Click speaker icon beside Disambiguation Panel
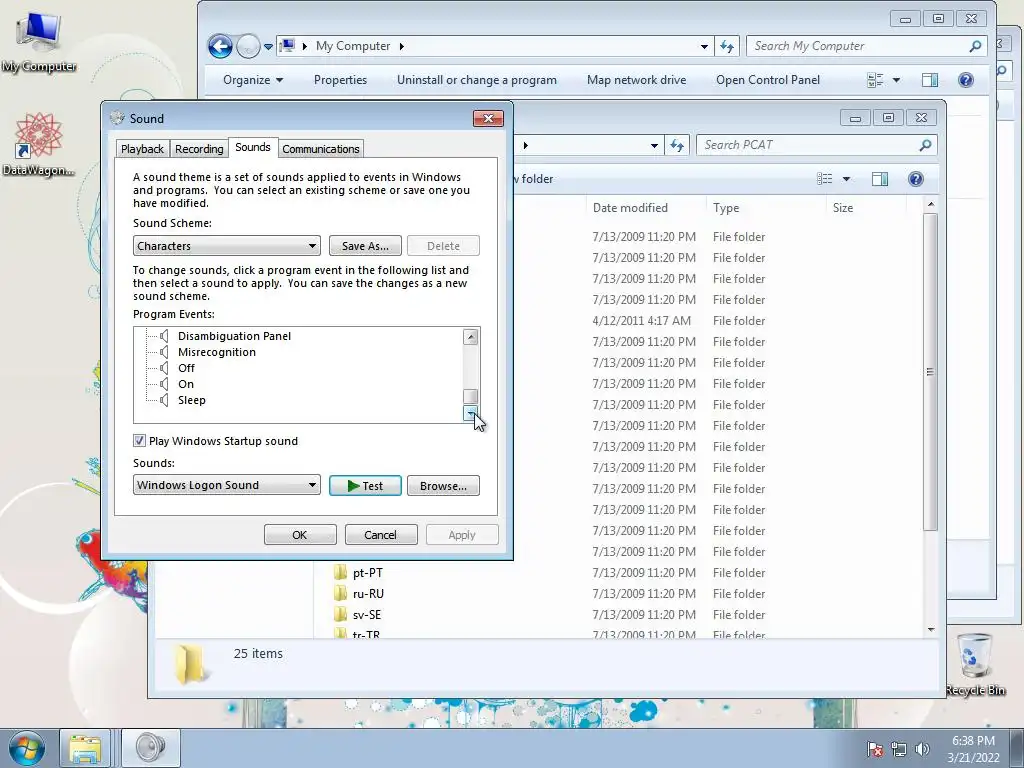 (165, 336)
